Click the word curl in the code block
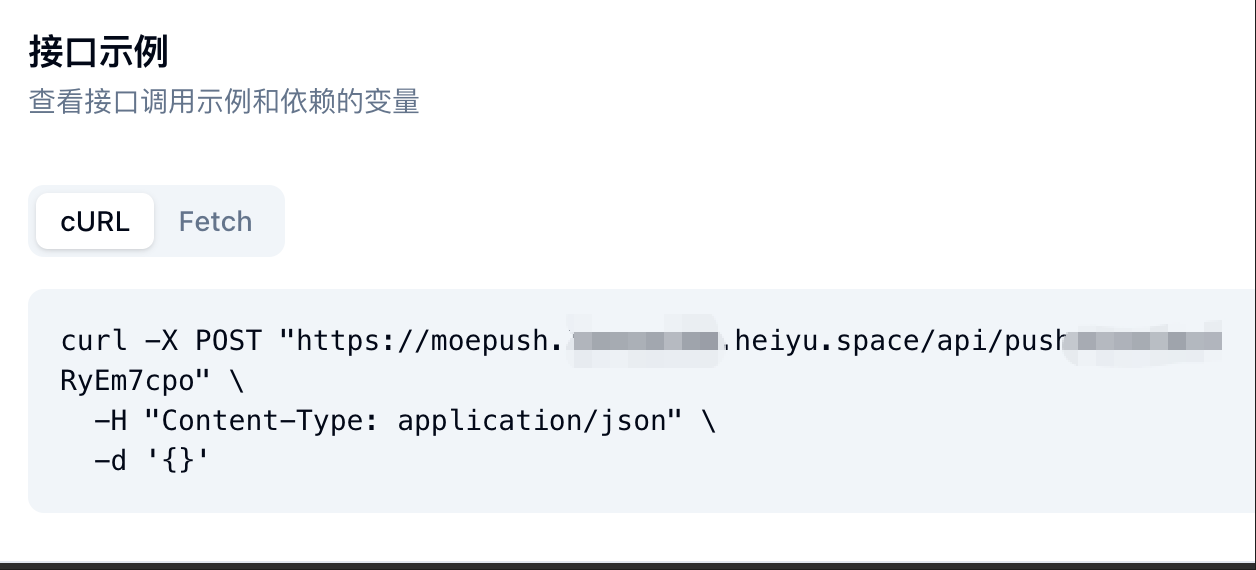 point(94,340)
